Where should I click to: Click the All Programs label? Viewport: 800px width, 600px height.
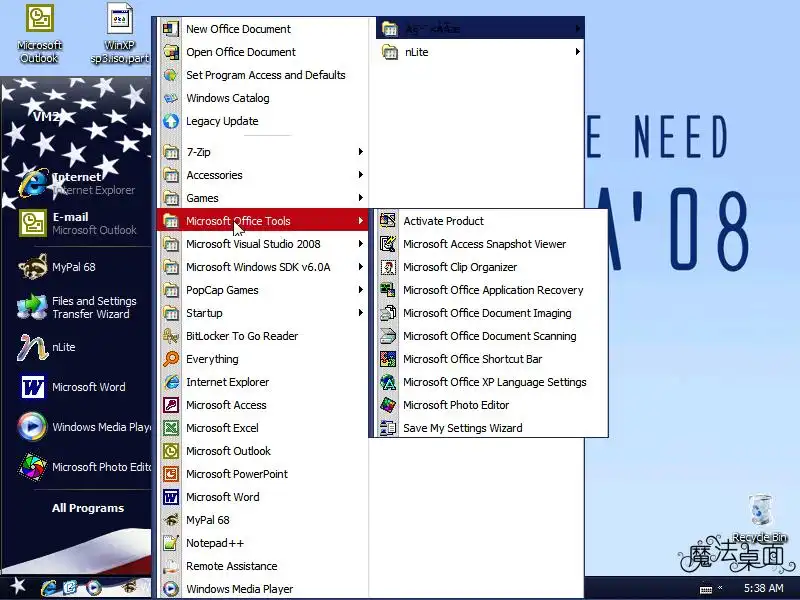[x=88, y=508]
